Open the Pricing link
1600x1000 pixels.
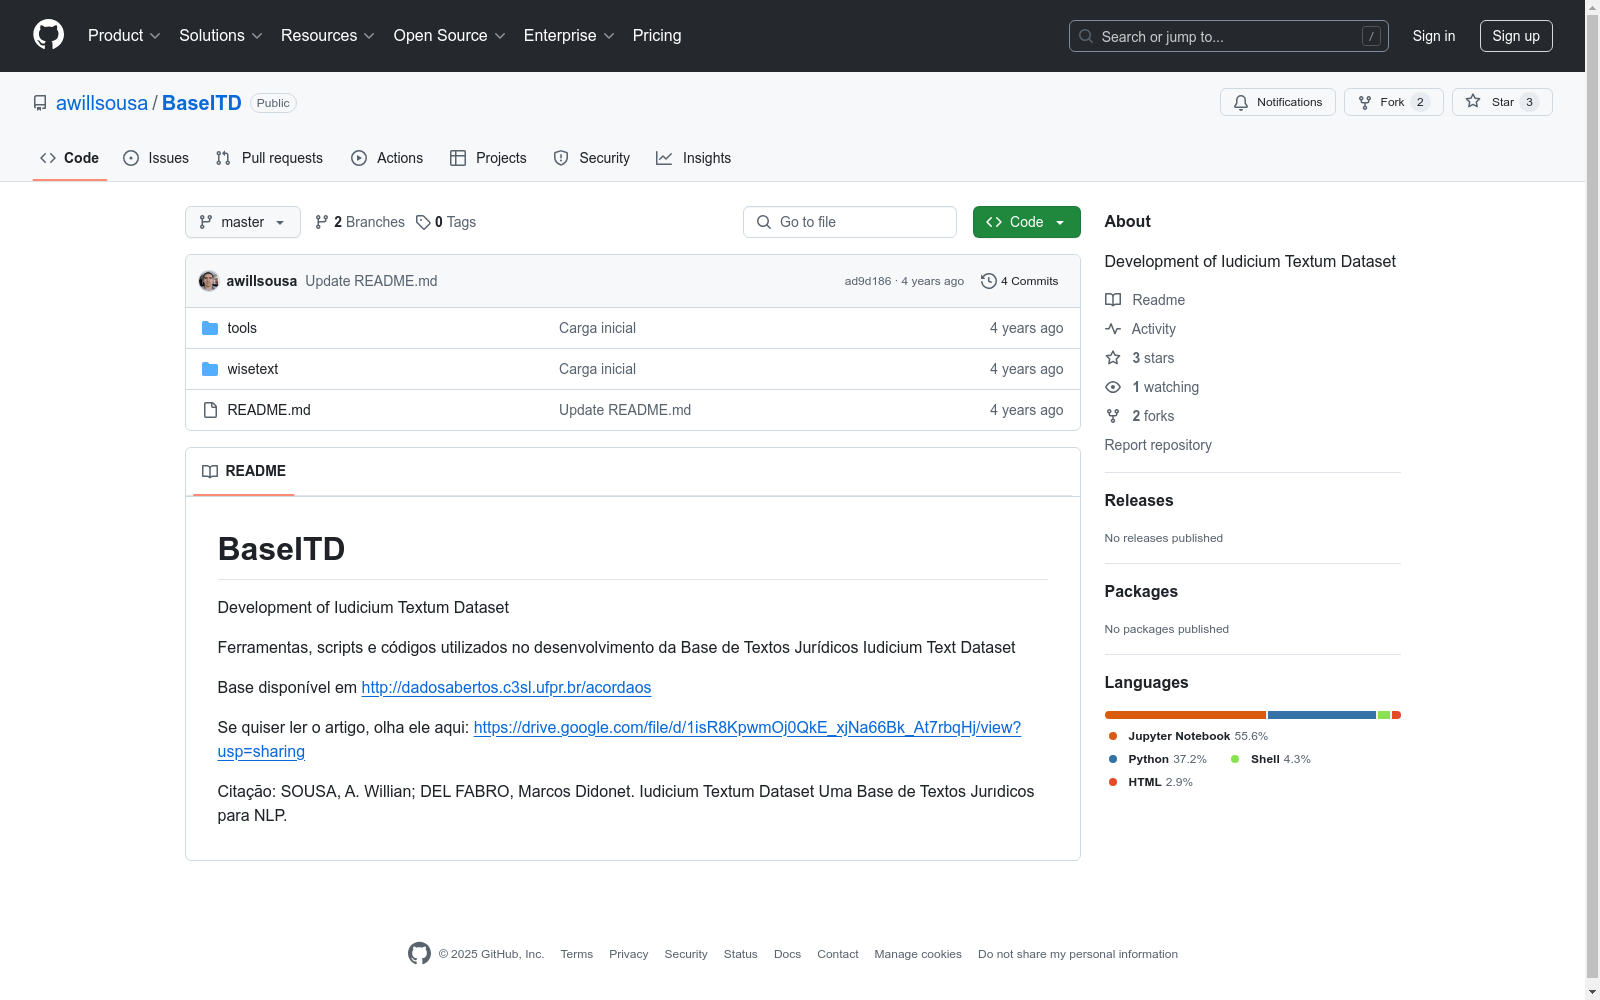[657, 36]
